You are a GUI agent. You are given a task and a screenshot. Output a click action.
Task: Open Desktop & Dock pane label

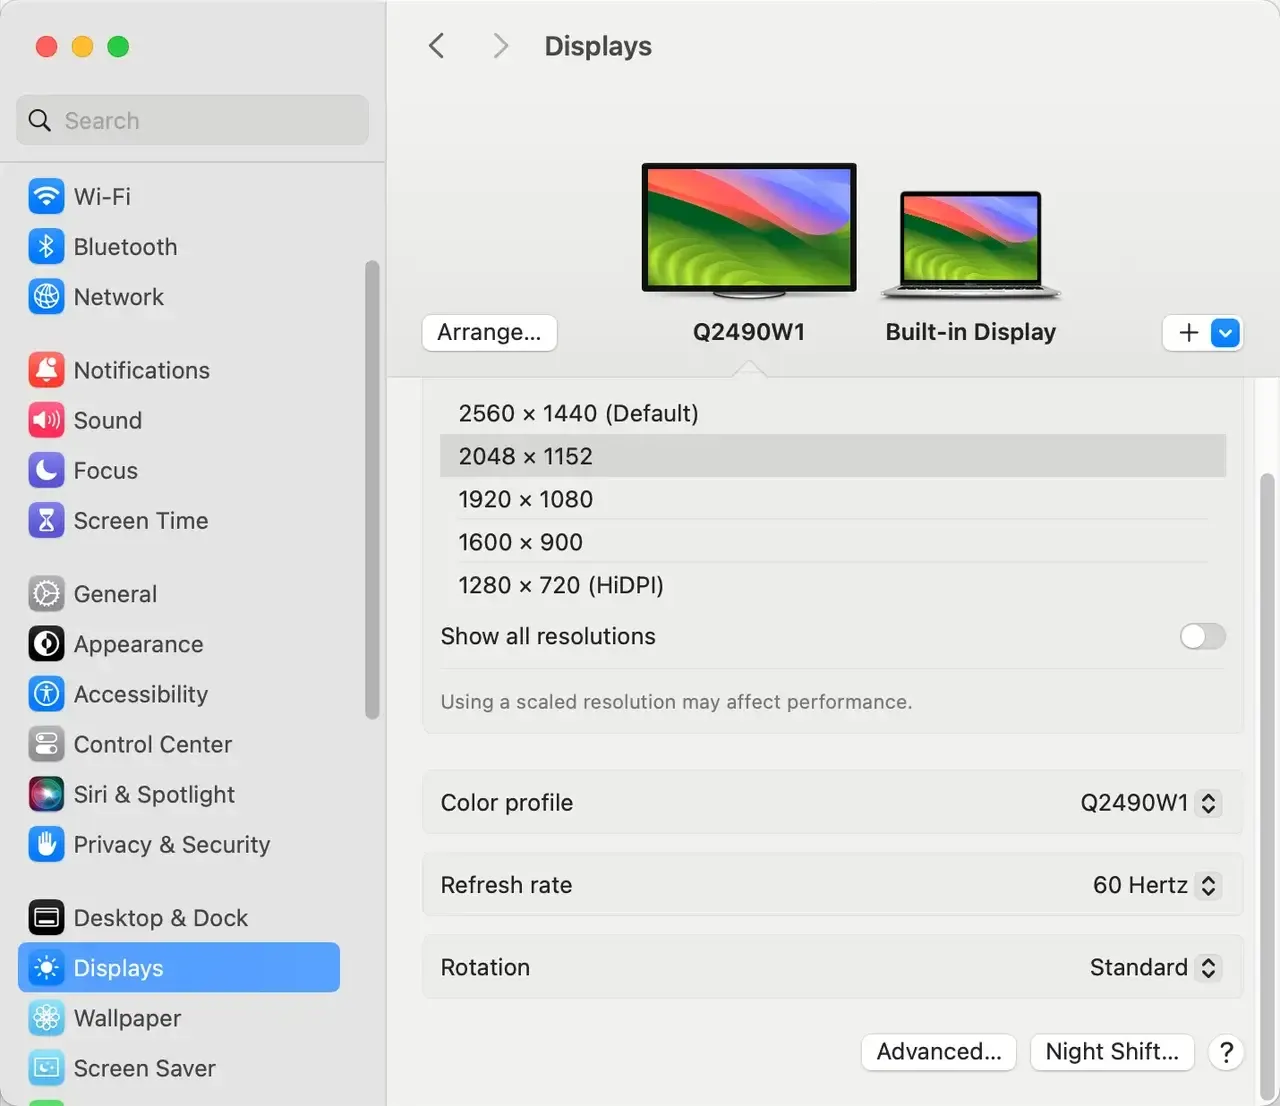160,917
